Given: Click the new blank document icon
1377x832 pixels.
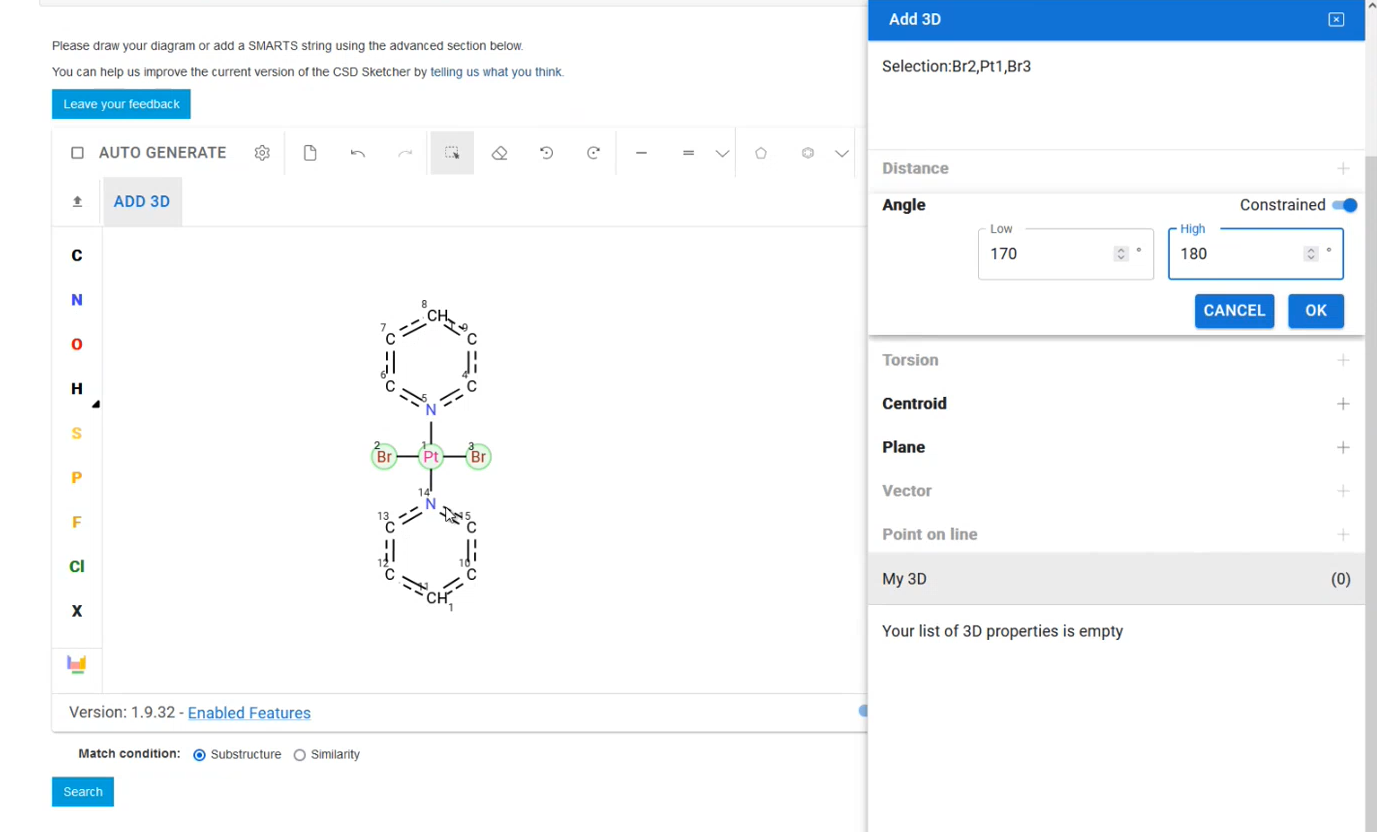Looking at the screenshot, I should [x=310, y=153].
